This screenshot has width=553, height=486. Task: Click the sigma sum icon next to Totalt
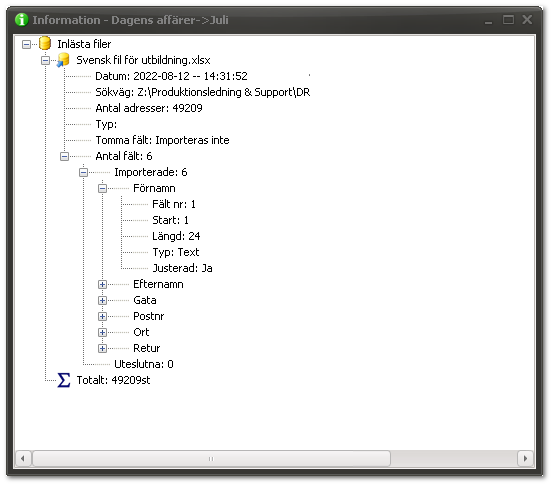tap(63, 380)
